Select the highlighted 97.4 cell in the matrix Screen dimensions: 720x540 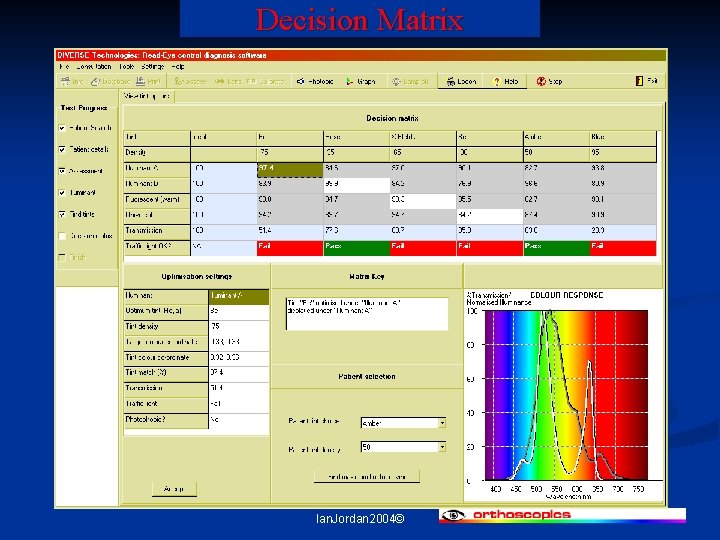[290, 169]
